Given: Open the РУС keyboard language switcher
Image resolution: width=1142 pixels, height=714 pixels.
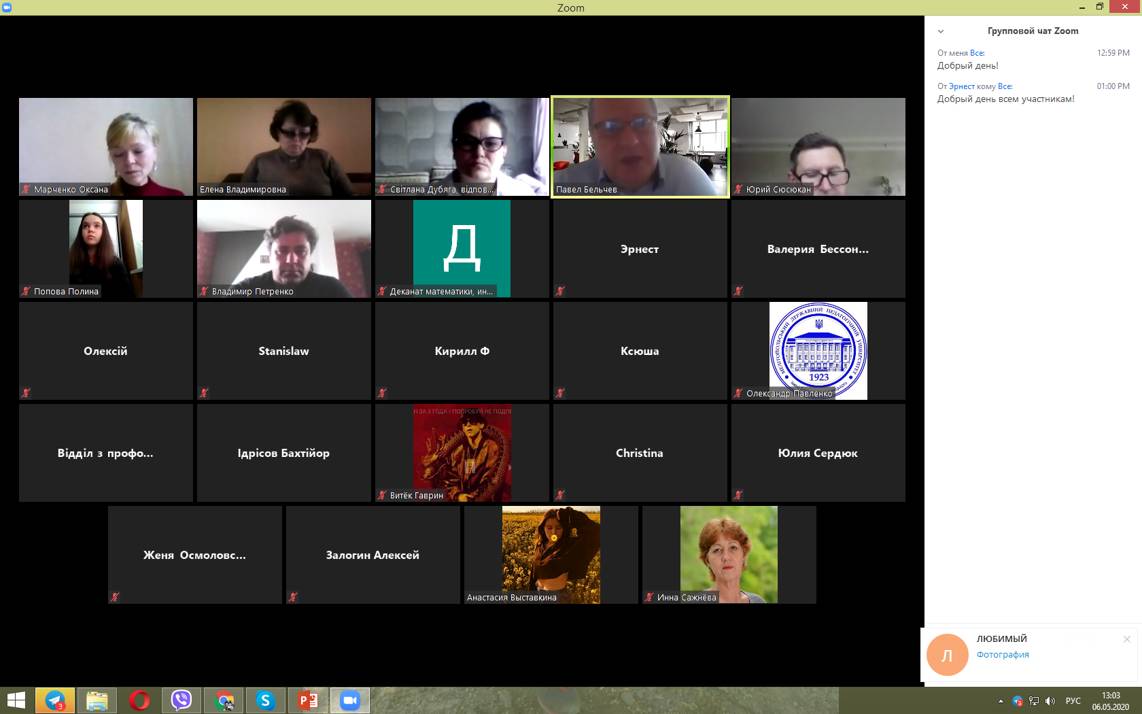Looking at the screenshot, I should pyautogui.click(x=1073, y=701).
